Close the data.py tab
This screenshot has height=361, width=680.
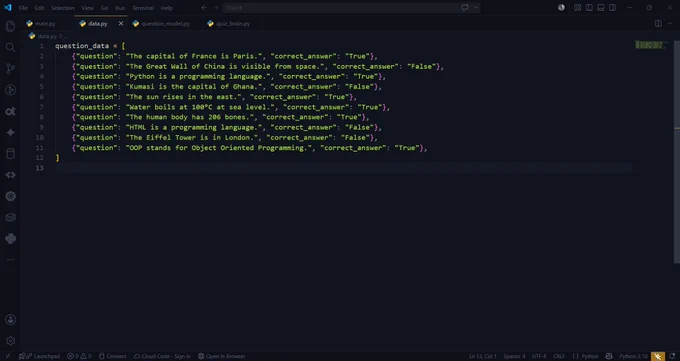pyautogui.click(x=121, y=23)
